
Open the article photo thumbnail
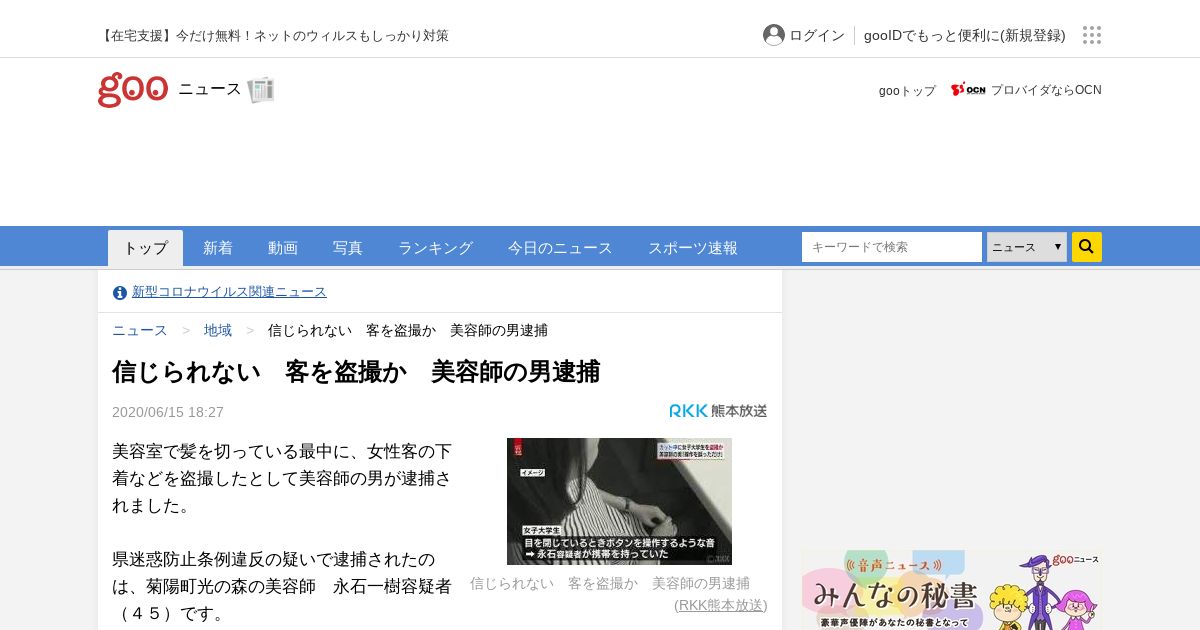pyautogui.click(x=619, y=501)
